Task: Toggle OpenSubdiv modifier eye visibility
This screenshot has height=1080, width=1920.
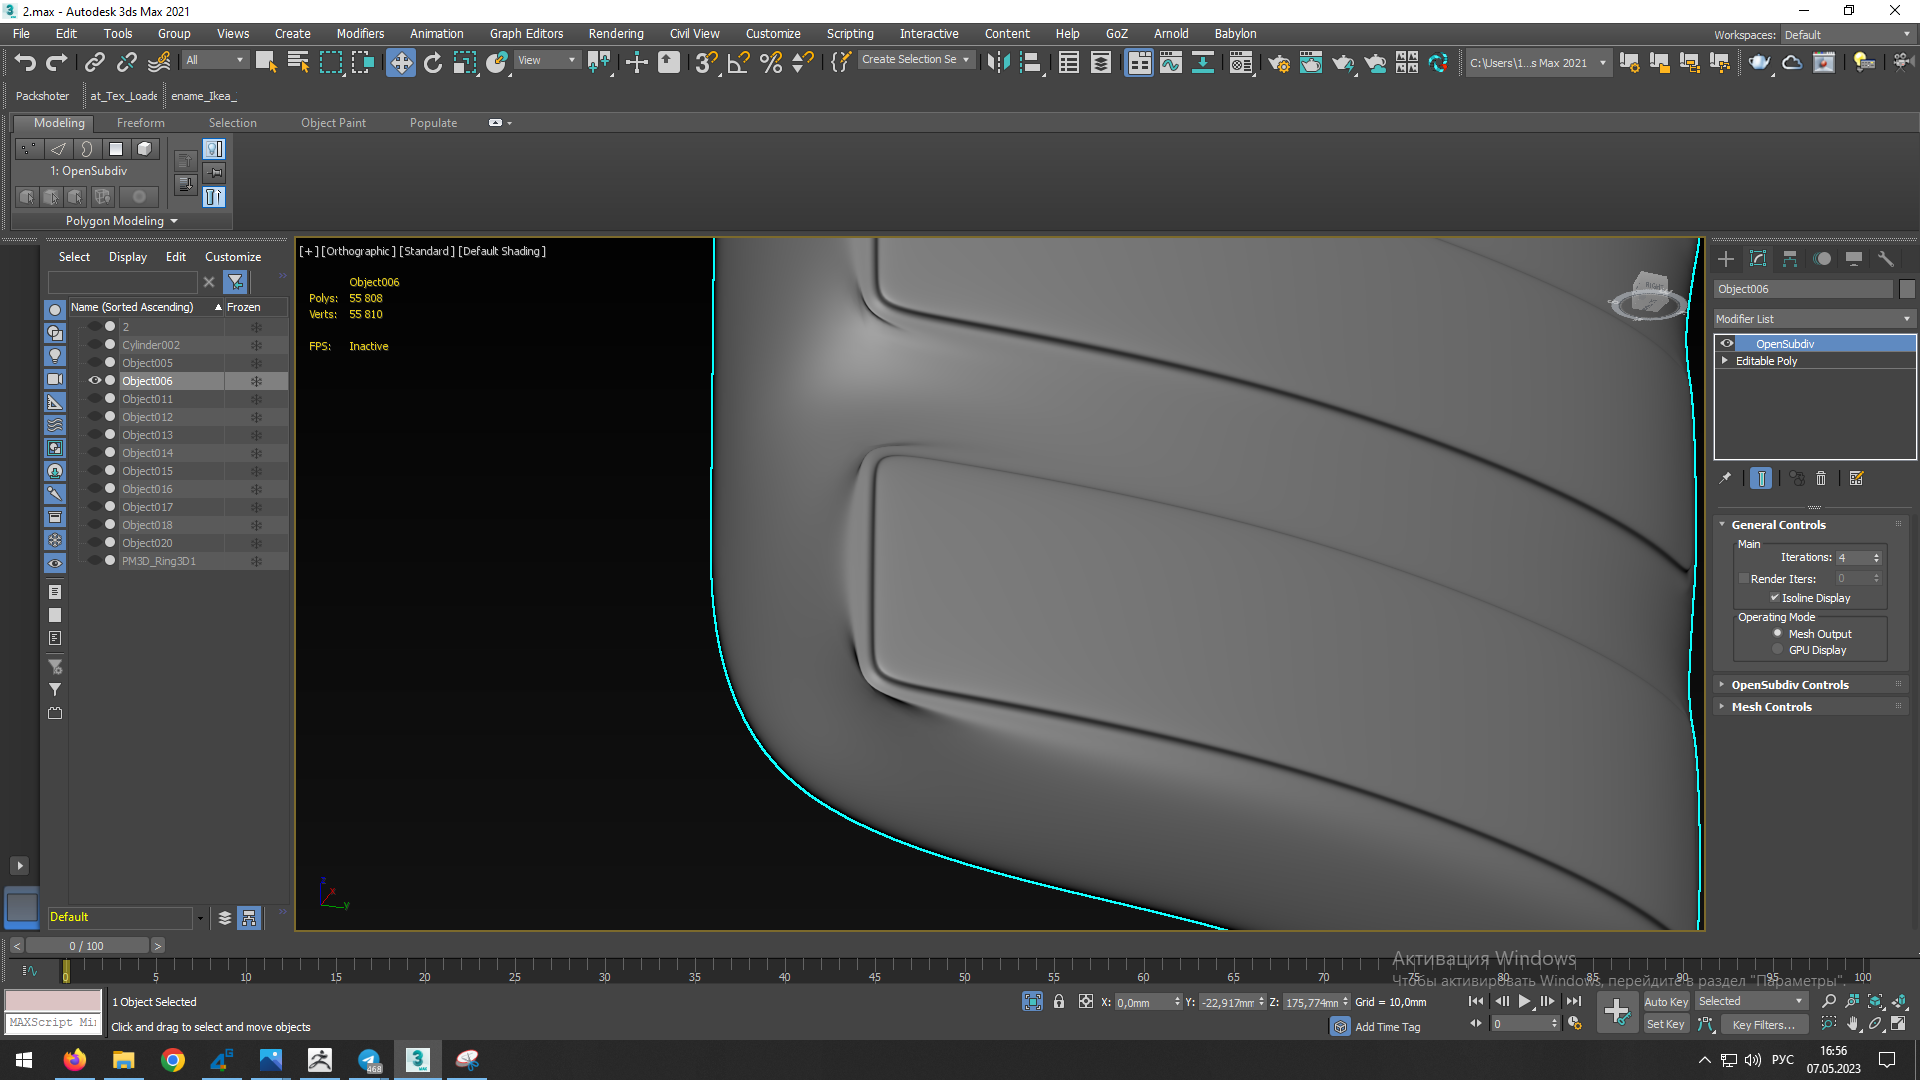Action: point(1727,343)
